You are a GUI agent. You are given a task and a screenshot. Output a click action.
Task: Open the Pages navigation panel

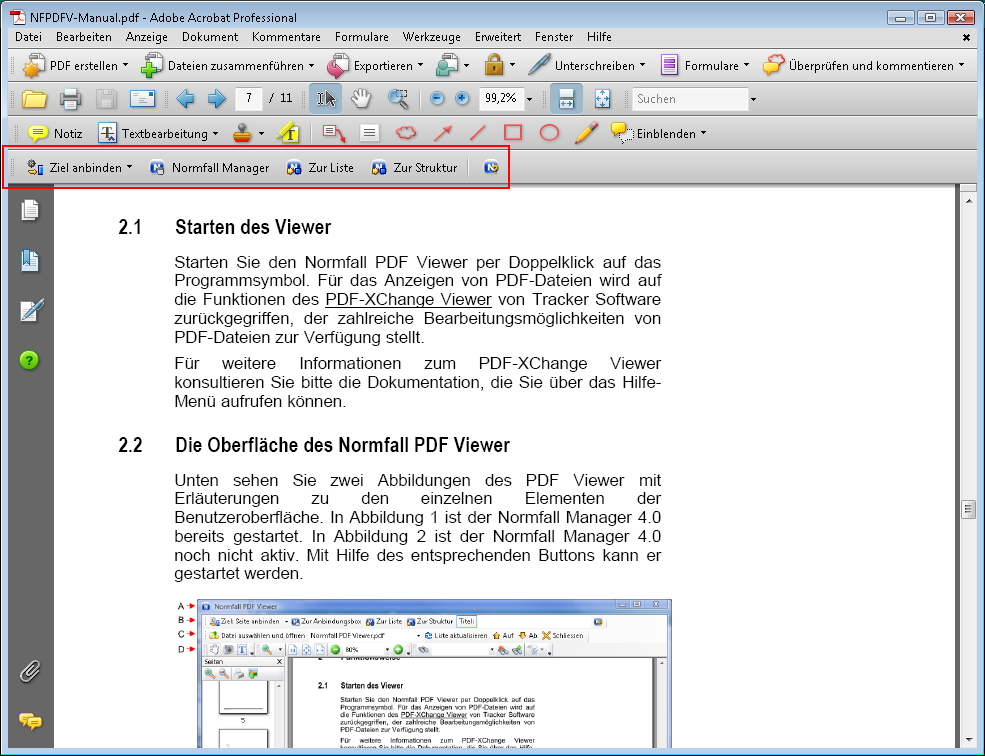30,210
